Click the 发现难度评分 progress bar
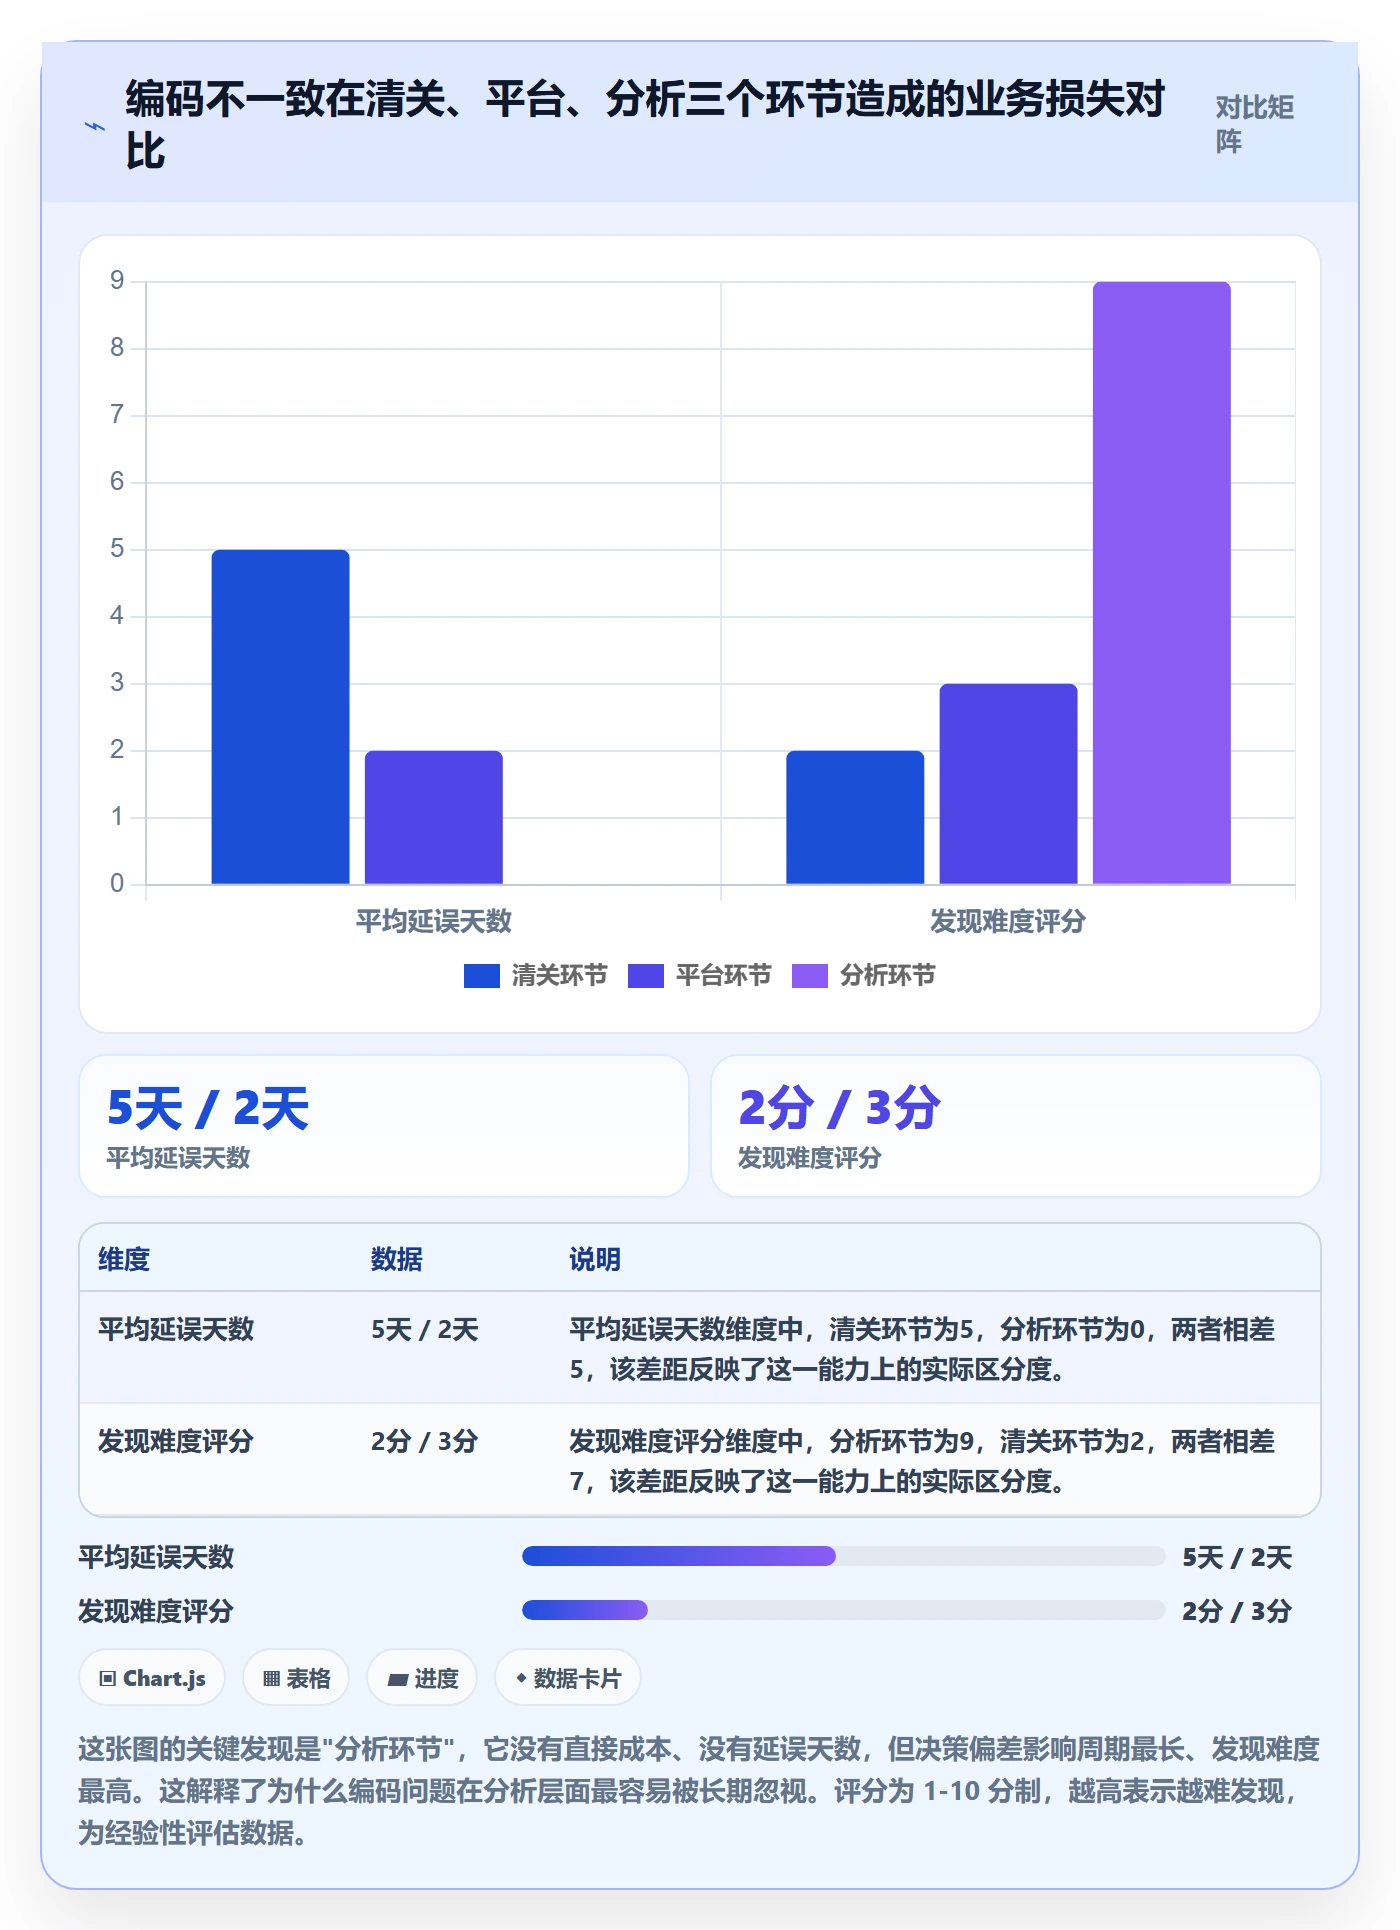Screen dimensions: 1400x1930 pos(844,1610)
